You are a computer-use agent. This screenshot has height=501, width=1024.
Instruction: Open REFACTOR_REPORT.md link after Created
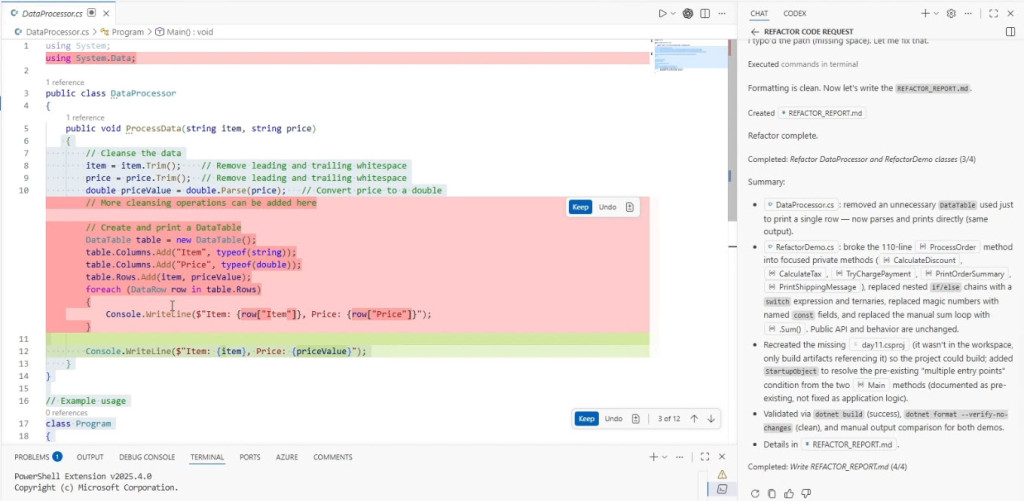point(822,113)
